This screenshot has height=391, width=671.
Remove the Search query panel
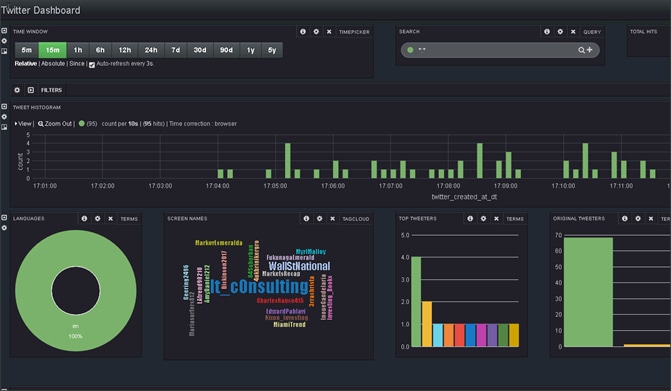coord(573,32)
